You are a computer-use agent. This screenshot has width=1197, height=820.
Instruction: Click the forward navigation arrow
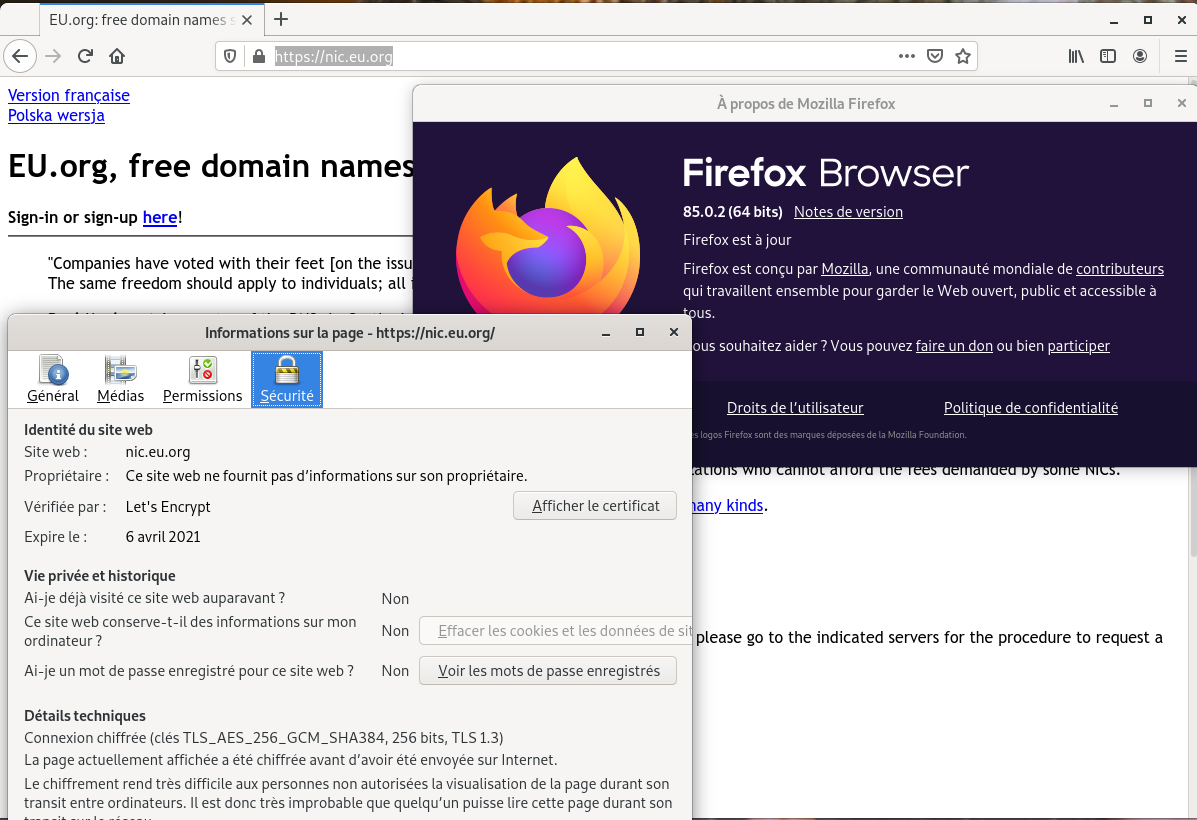[x=53, y=56]
